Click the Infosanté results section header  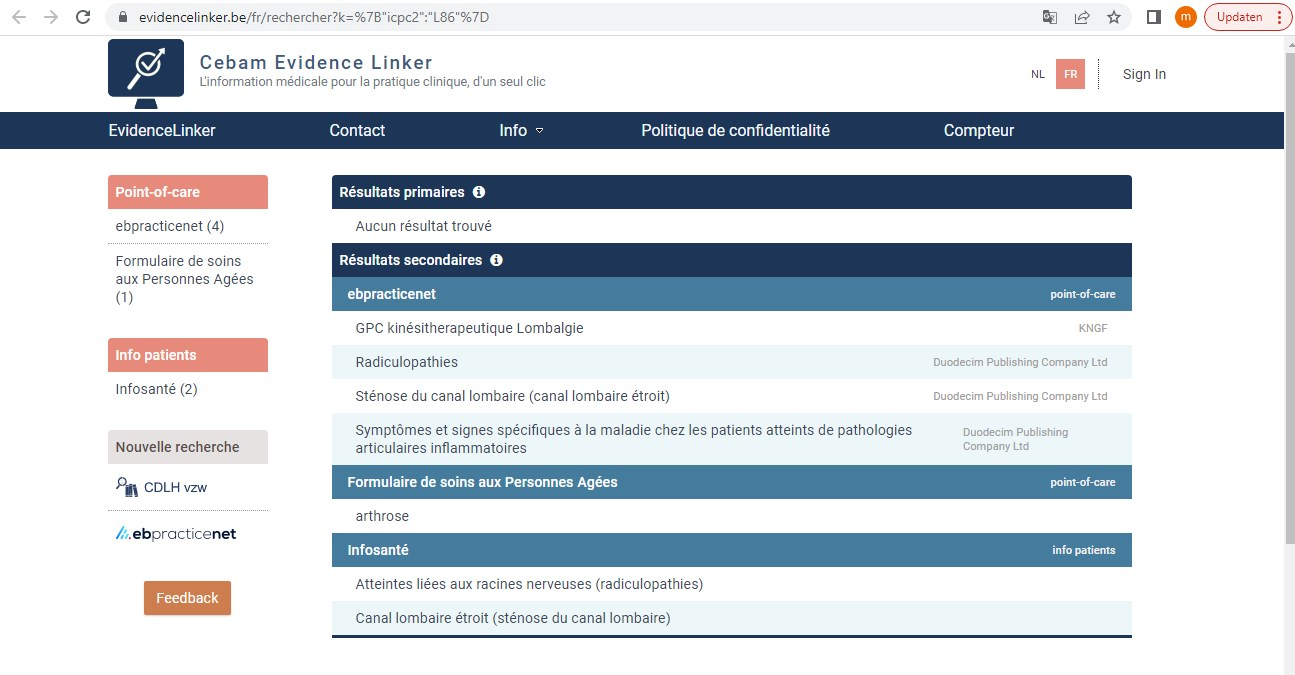coord(732,550)
